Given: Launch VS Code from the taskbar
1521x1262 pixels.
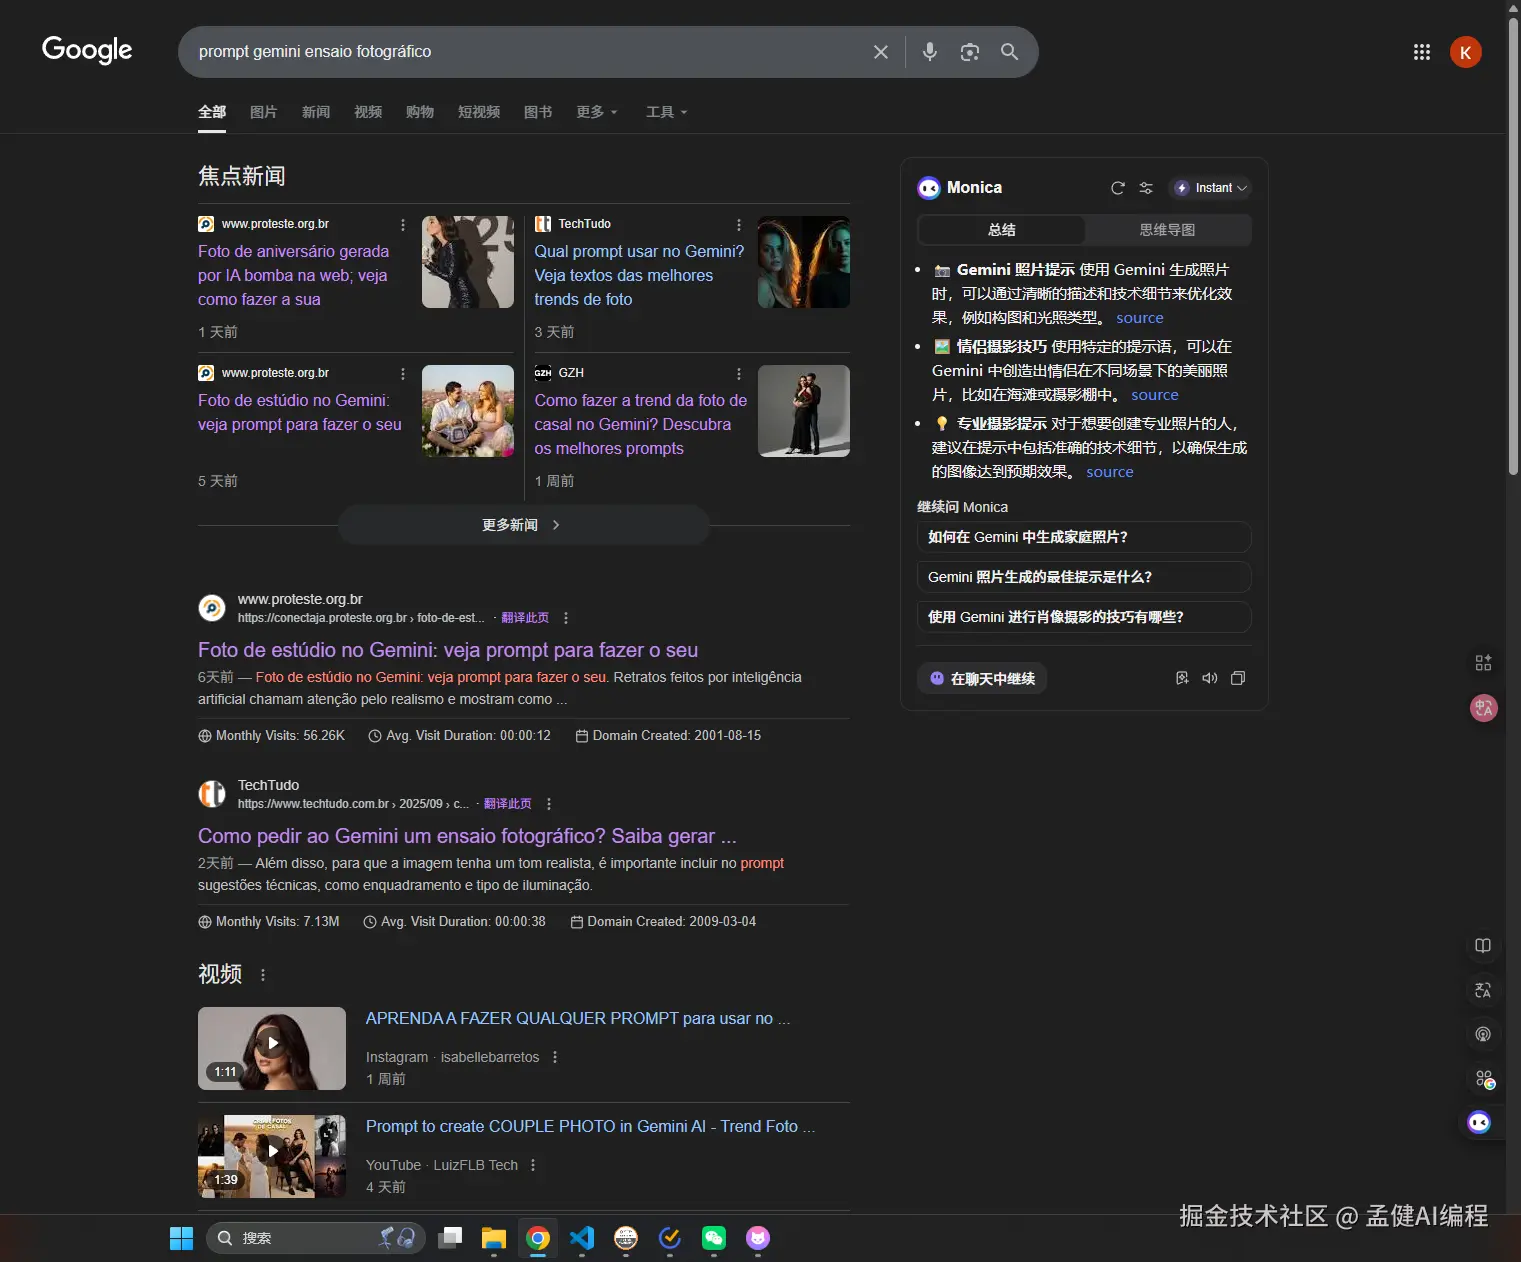Looking at the screenshot, I should (x=582, y=1238).
